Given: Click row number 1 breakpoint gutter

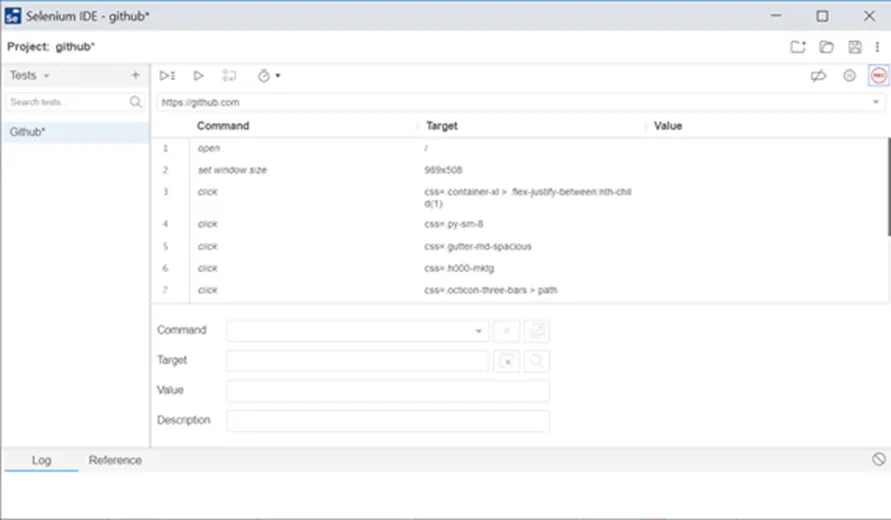Looking at the screenshot, I should [165, 148].
